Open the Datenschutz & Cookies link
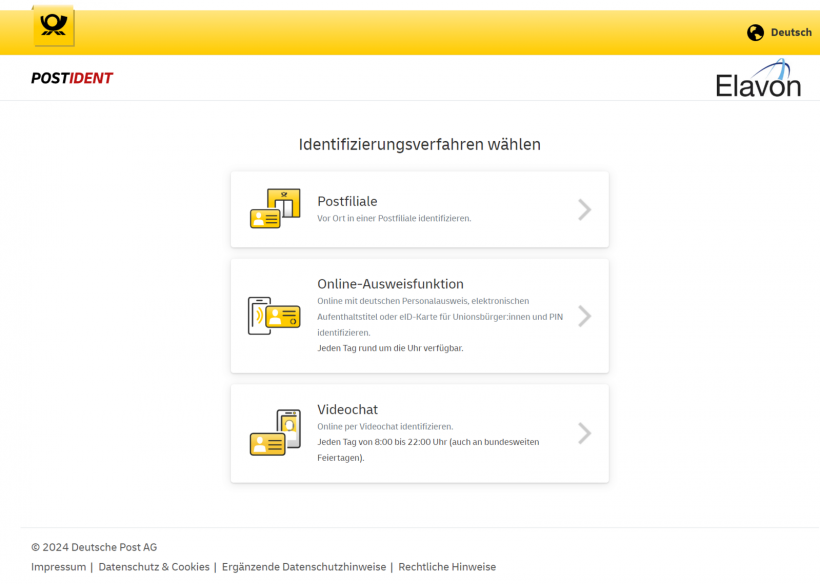Screen dimensions: 820x584 [x=154, y=567]
